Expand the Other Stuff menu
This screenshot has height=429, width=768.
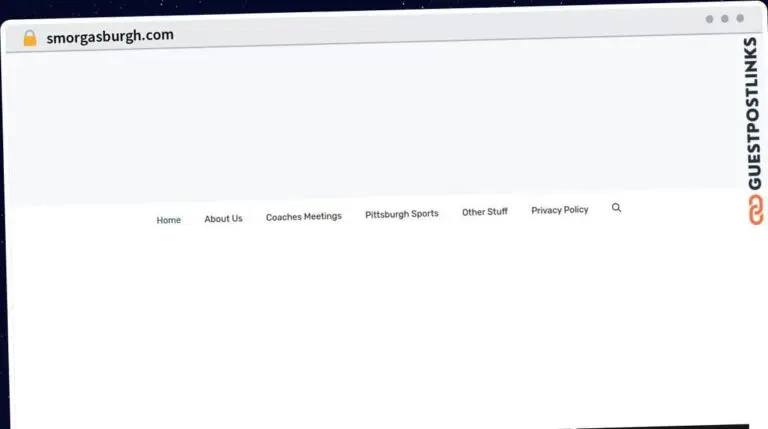point(484,212)
